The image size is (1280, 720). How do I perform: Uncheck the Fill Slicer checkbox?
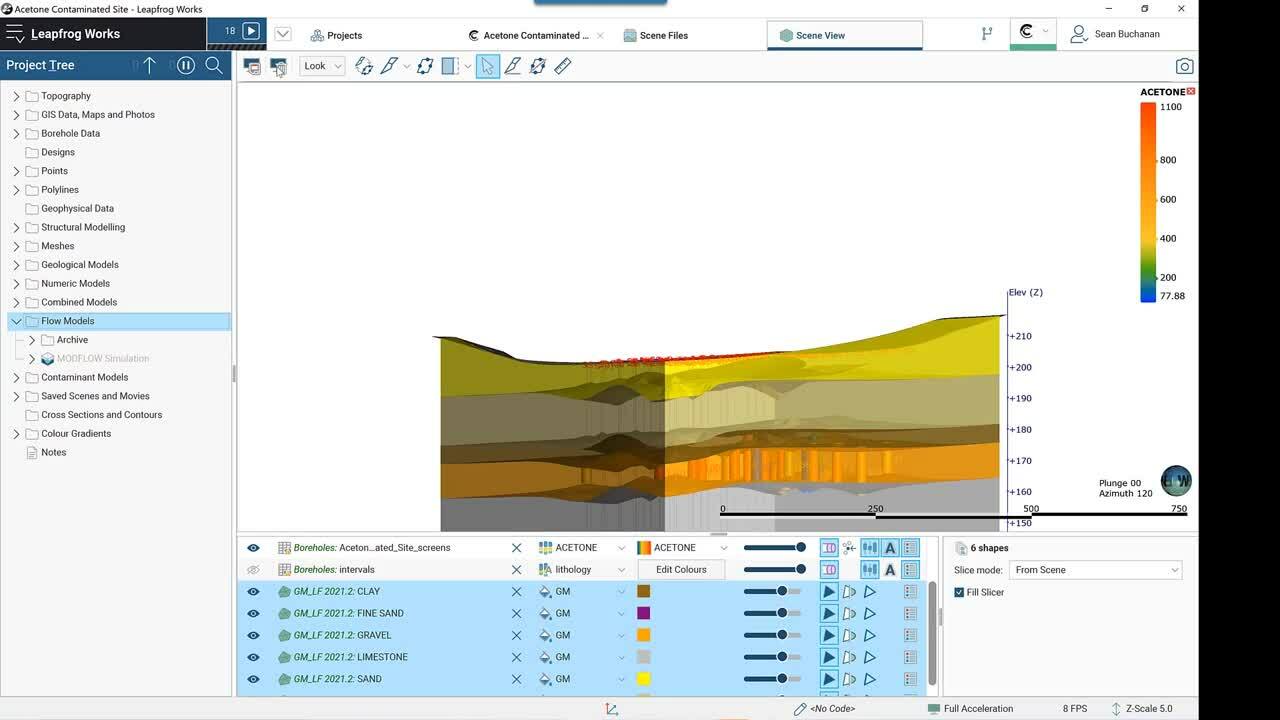click(x=959, y=592)
